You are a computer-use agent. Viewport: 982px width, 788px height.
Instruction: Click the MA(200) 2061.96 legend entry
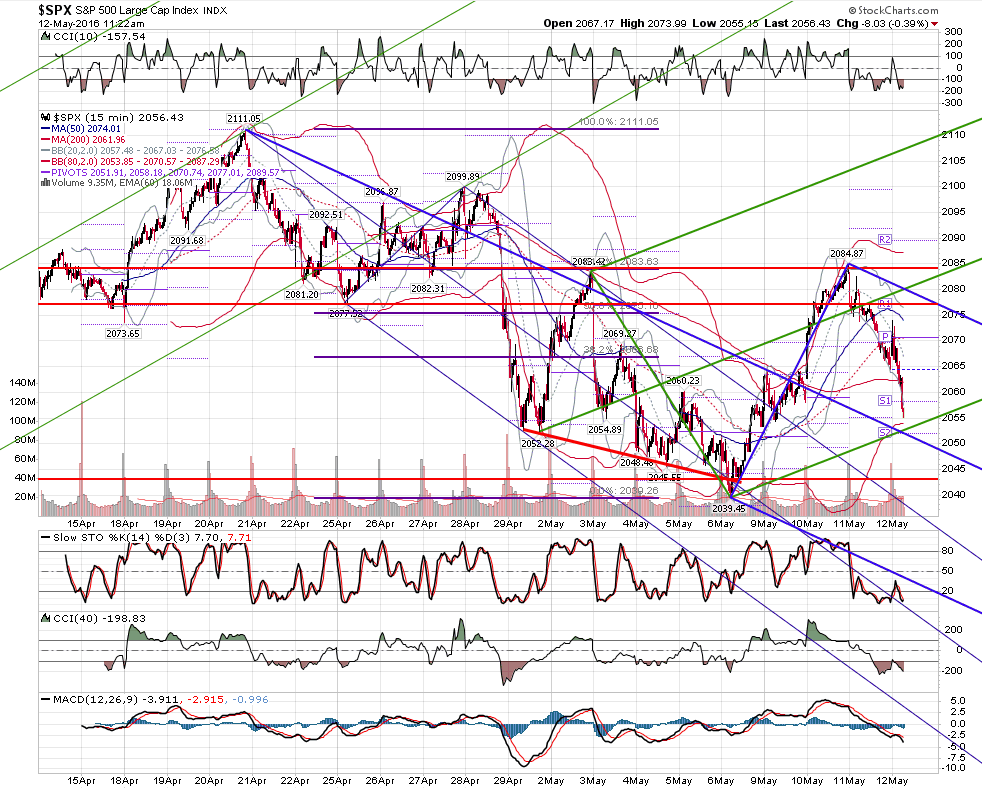89,139
